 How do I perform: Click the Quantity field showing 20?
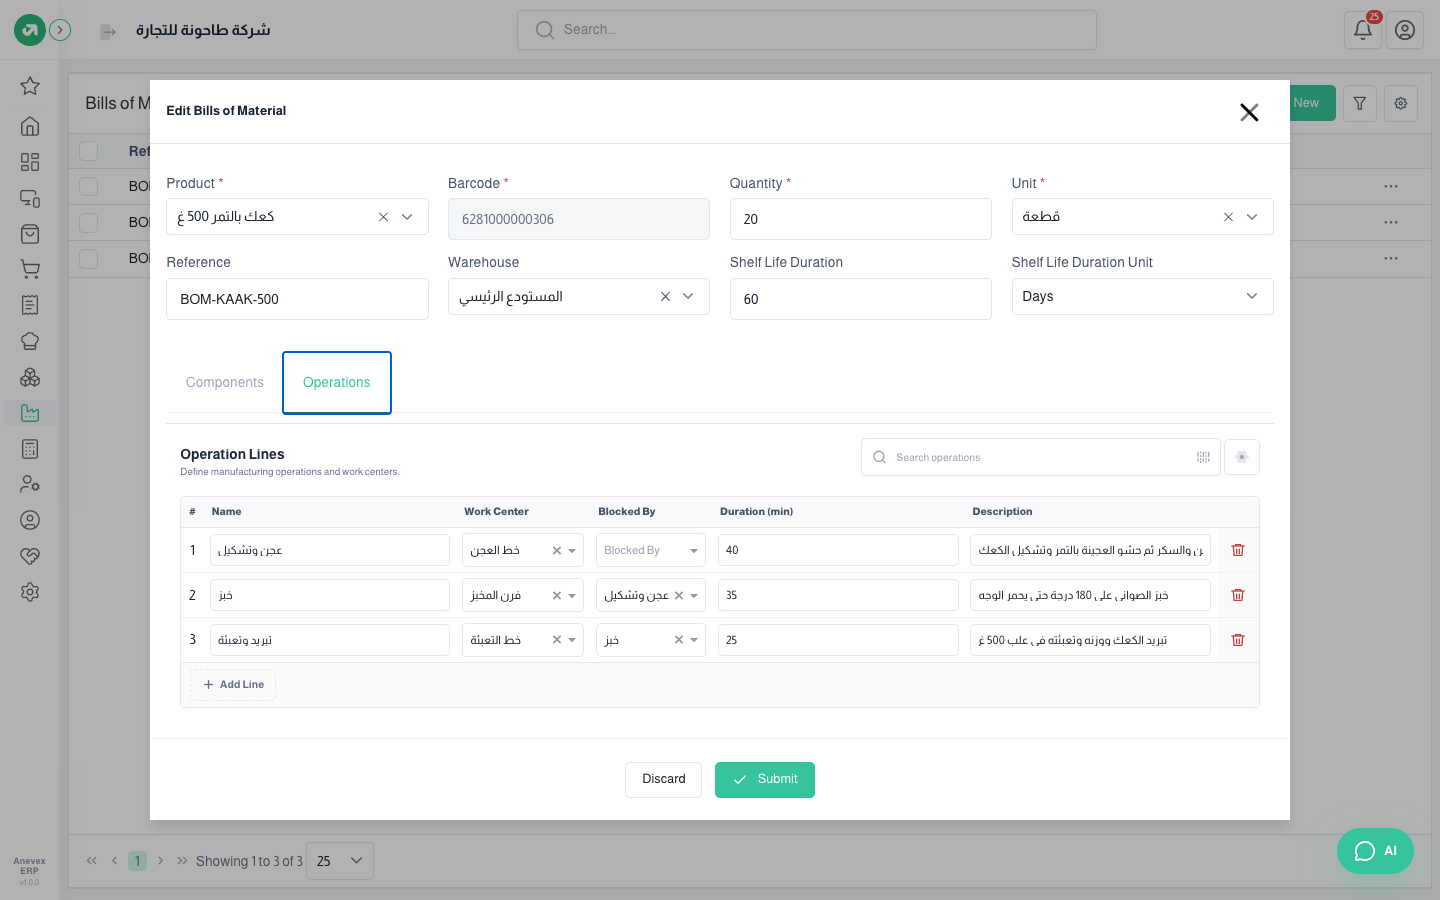(860, 219)
